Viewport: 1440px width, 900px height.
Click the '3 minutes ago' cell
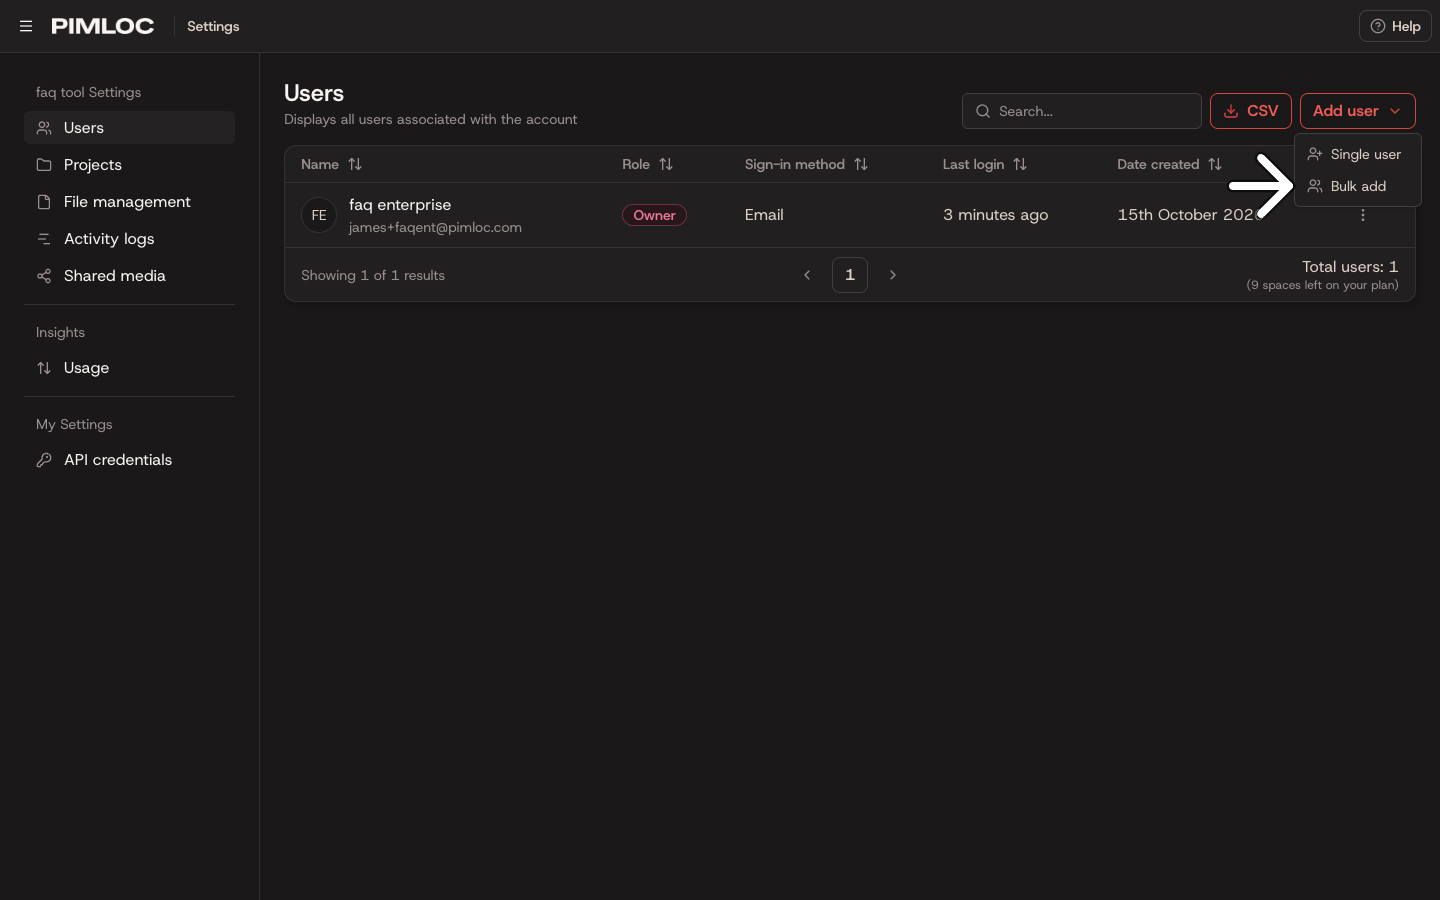(x=996, y=215)
